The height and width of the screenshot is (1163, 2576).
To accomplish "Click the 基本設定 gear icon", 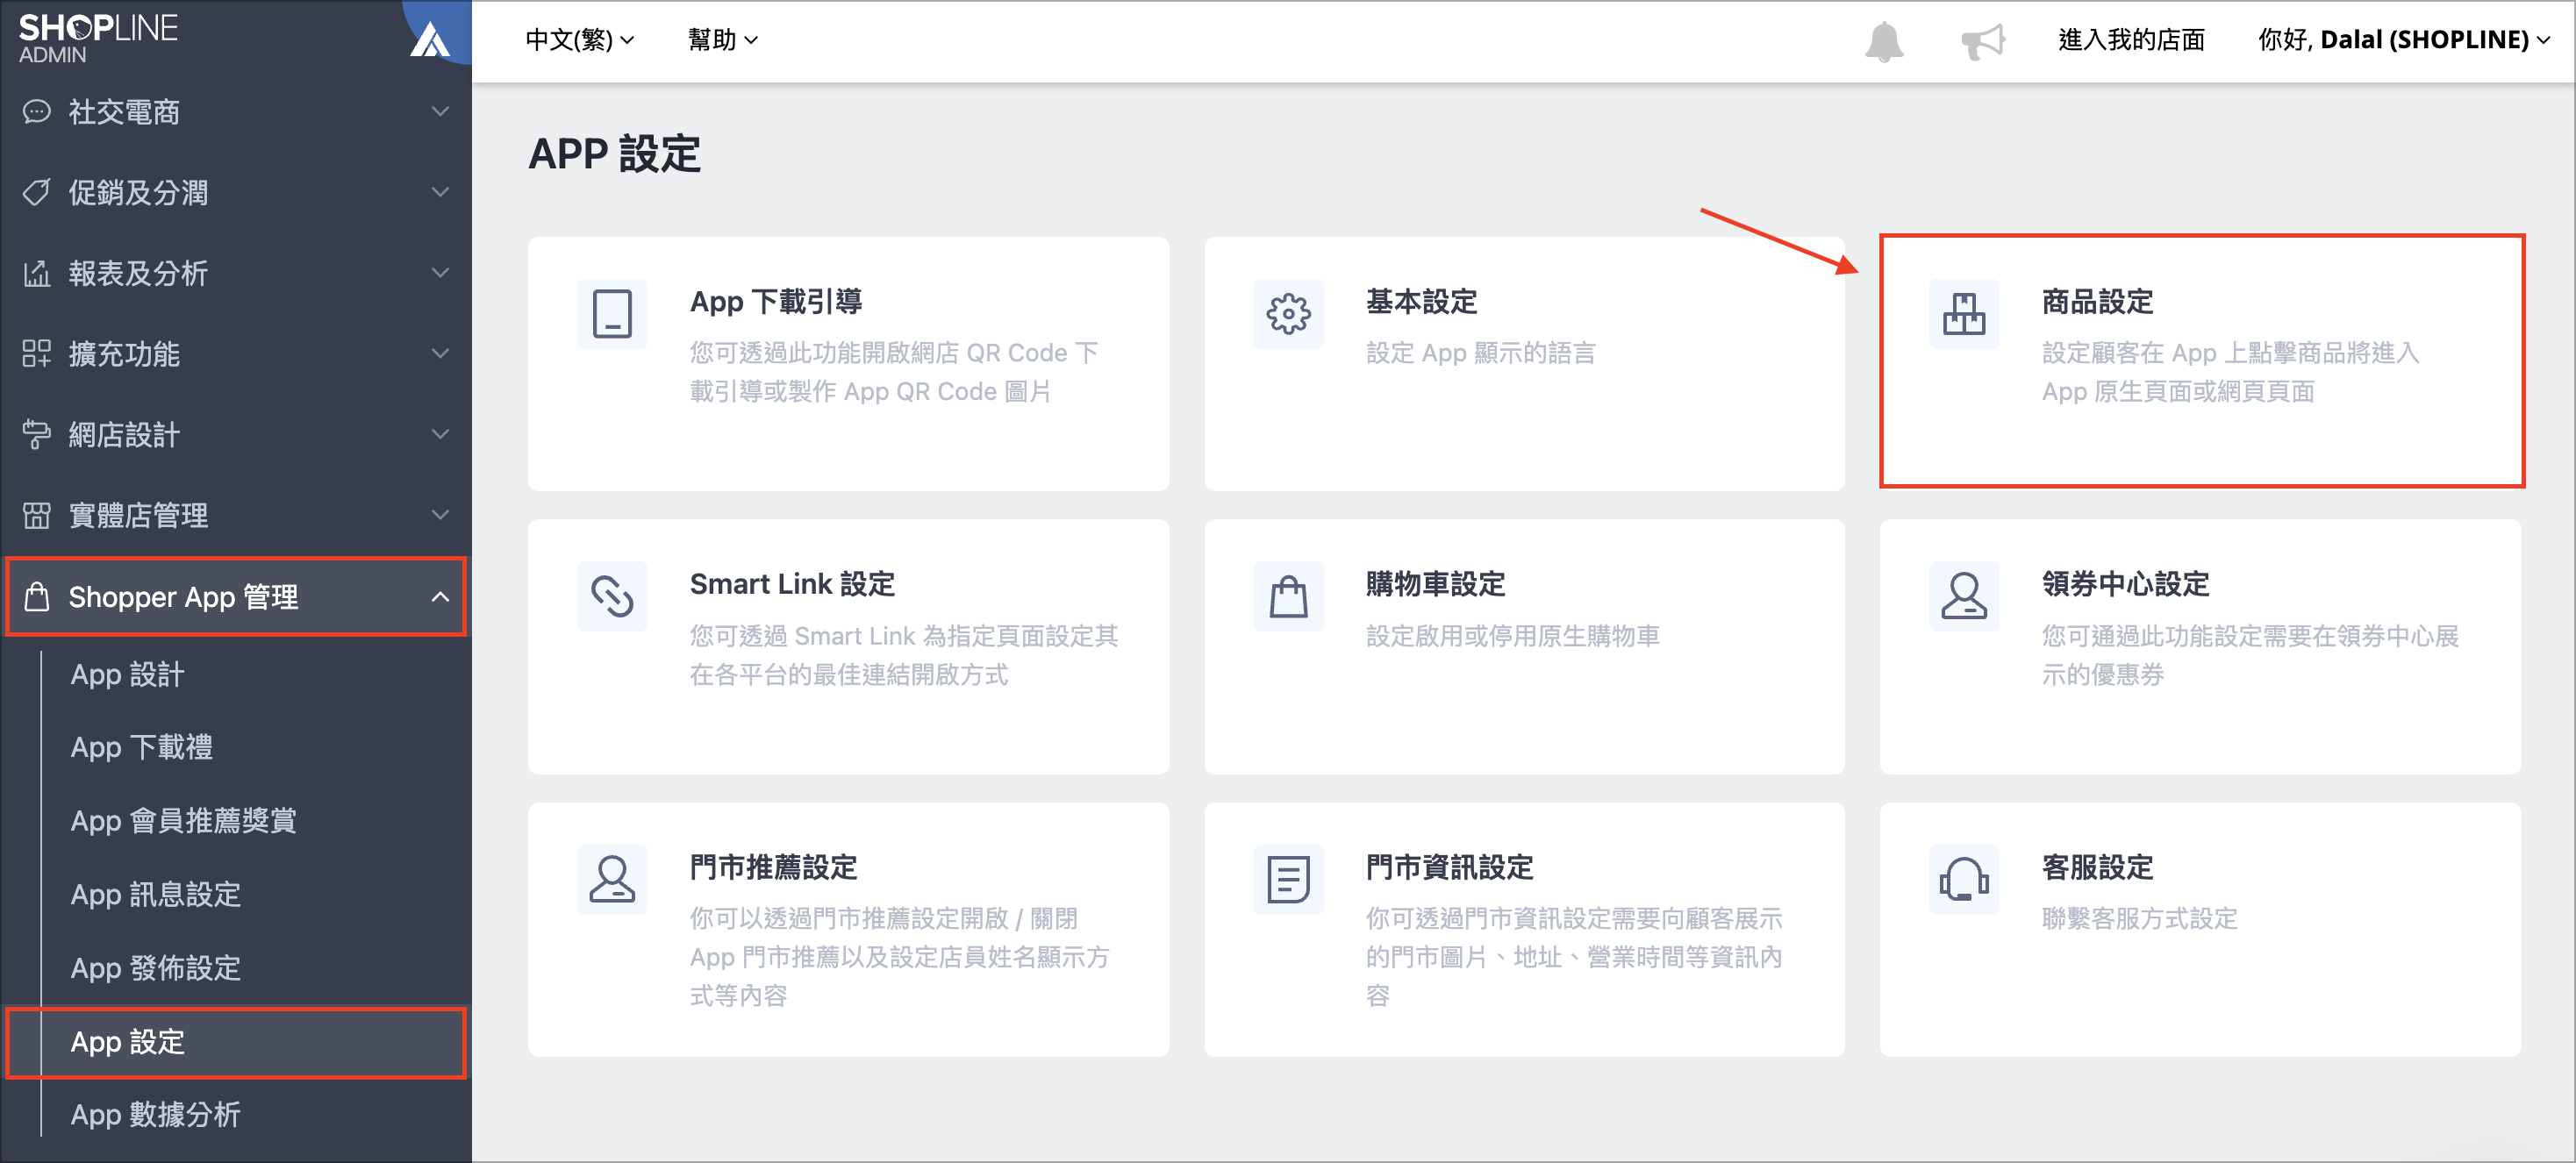I will [1288, 314].
